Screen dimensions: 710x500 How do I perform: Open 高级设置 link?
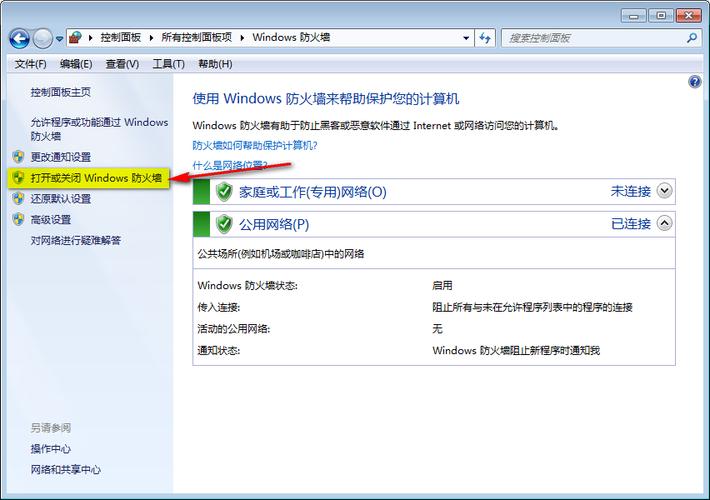click(51, 220)
